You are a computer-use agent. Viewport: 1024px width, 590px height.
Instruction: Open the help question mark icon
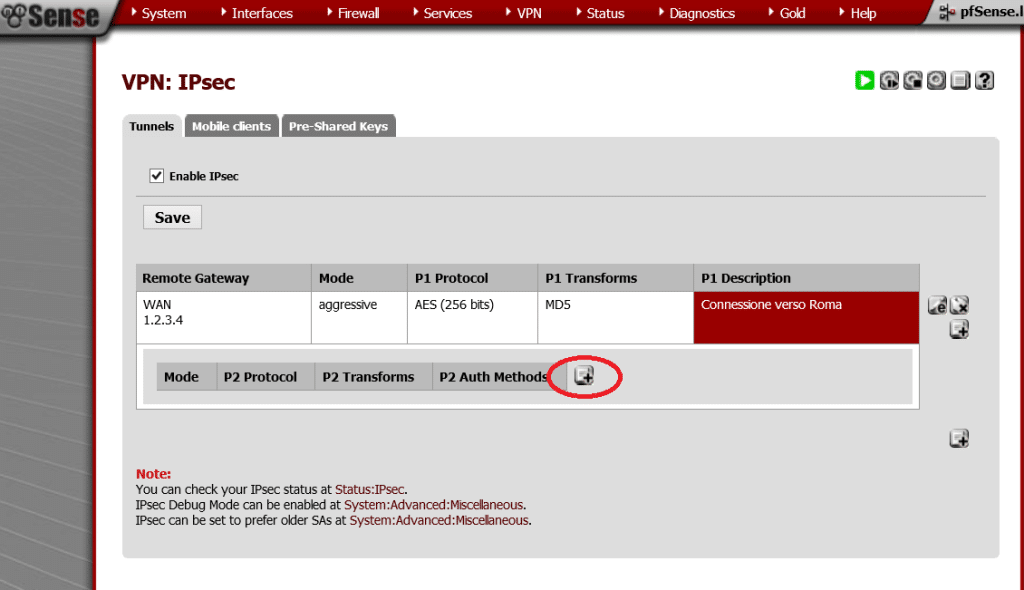point(984,81)
